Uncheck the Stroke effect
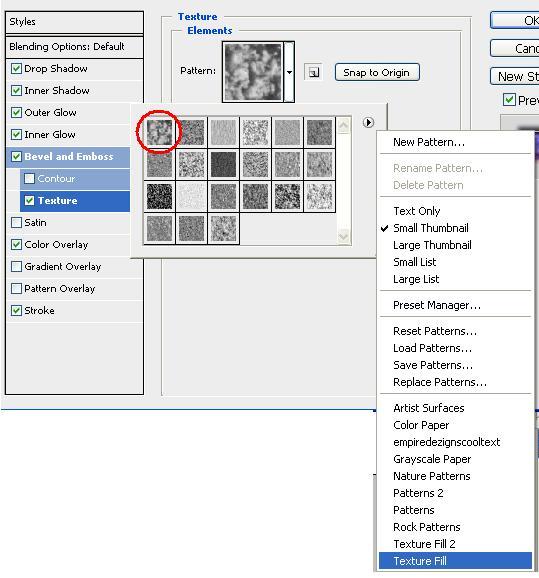Image resolution: width=539 pixels, height=578 pixels. click(x=16, y=311)
